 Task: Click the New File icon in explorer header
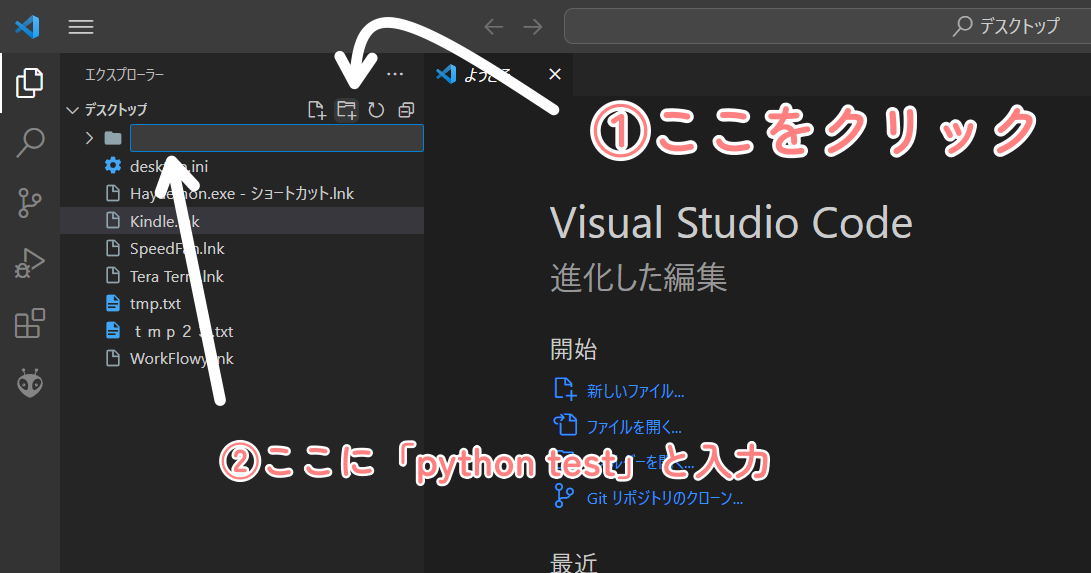(317, 110)
